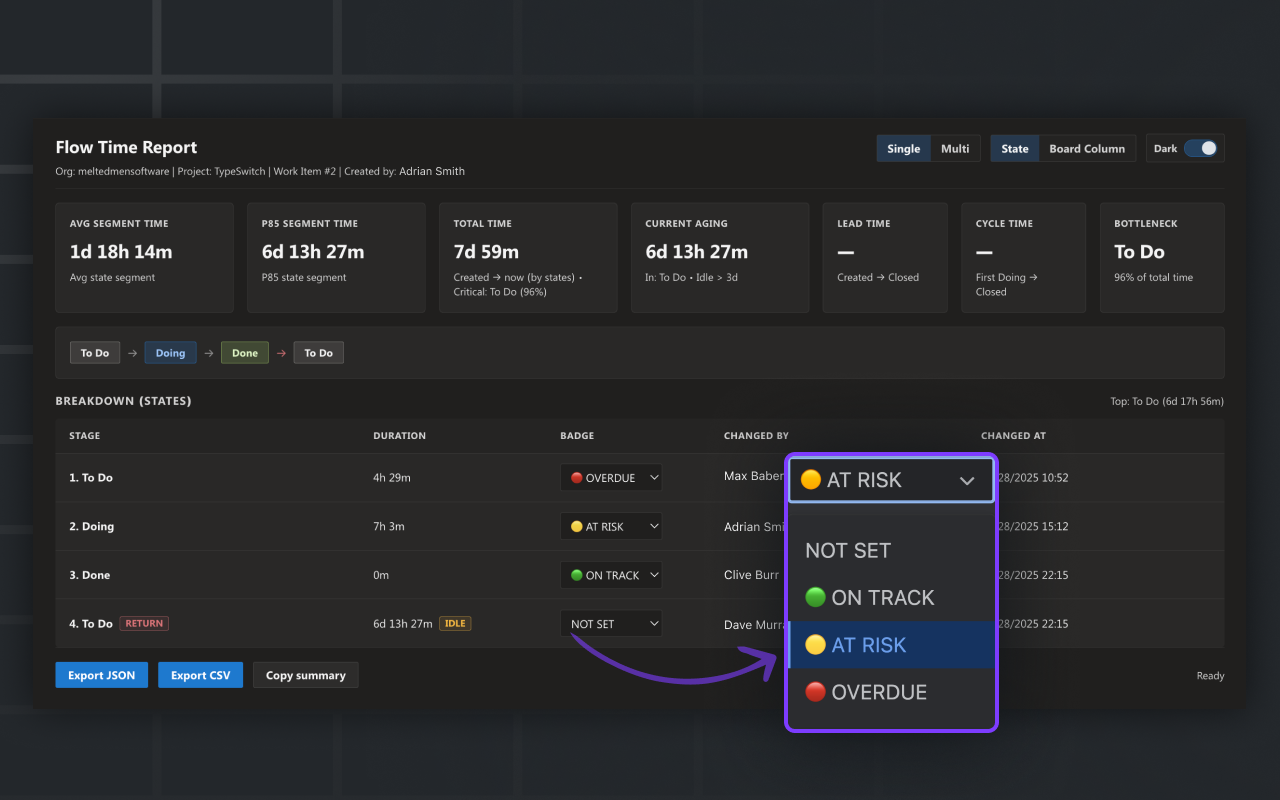
Task: Collapse the open AT RISK dropdown via its chevron
Action: 966,480
